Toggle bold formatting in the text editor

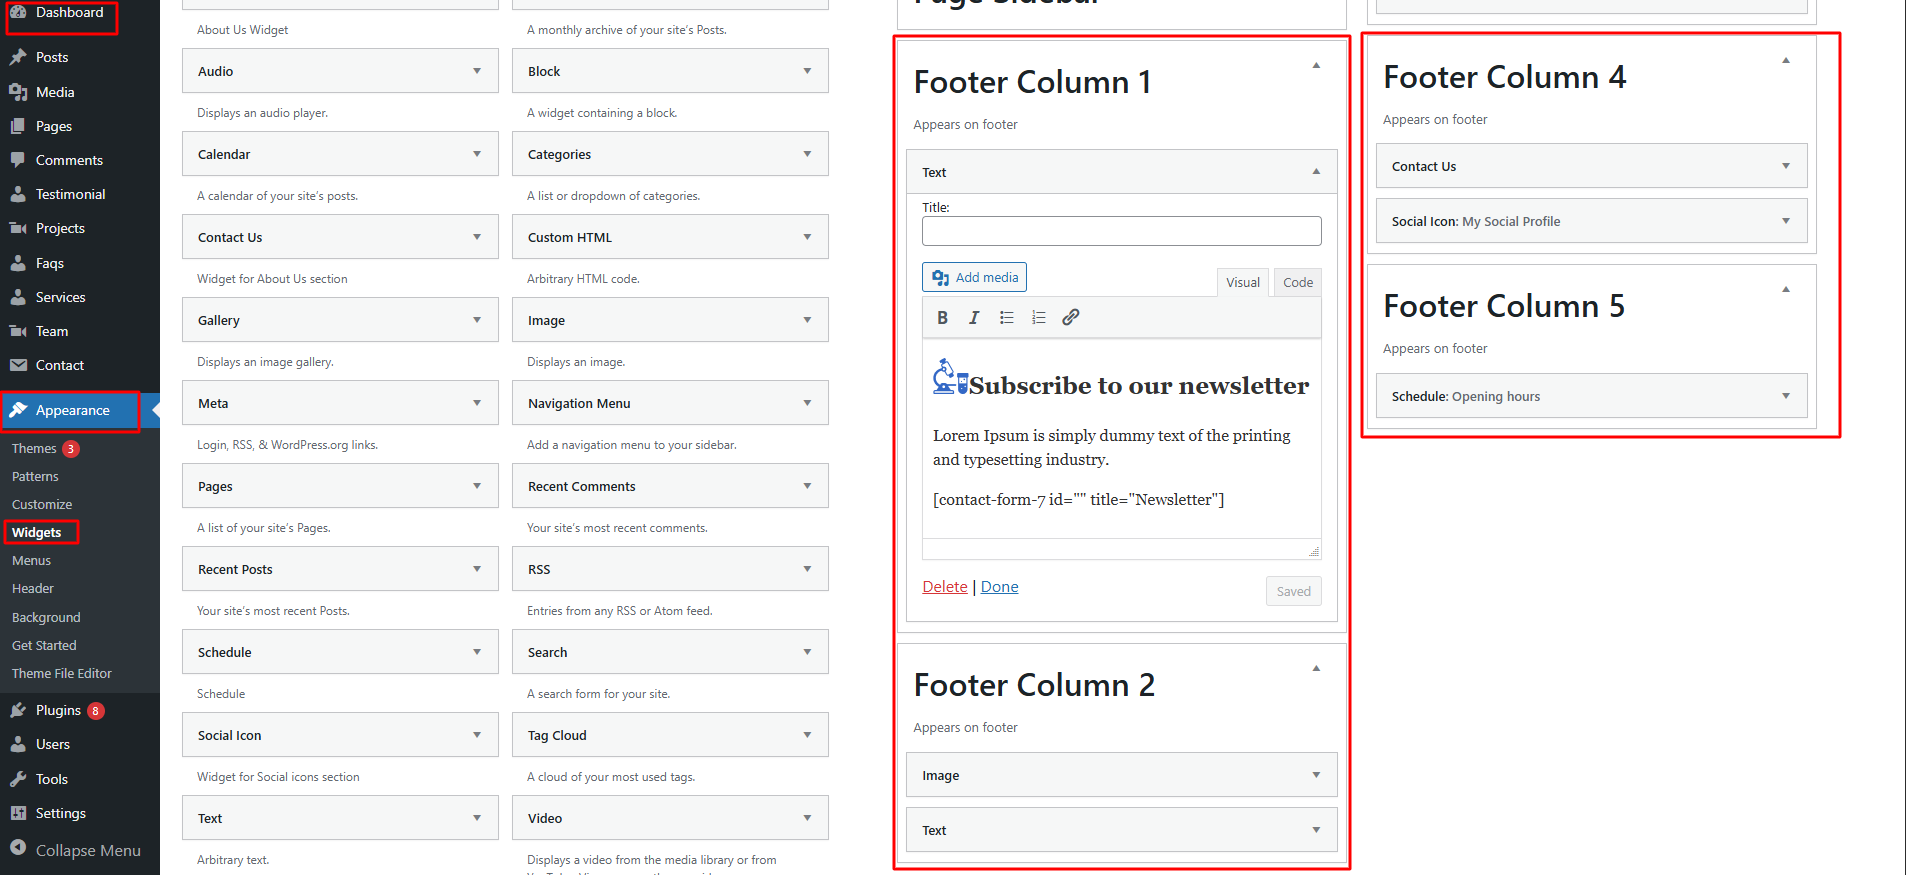(x=942, y=317)
